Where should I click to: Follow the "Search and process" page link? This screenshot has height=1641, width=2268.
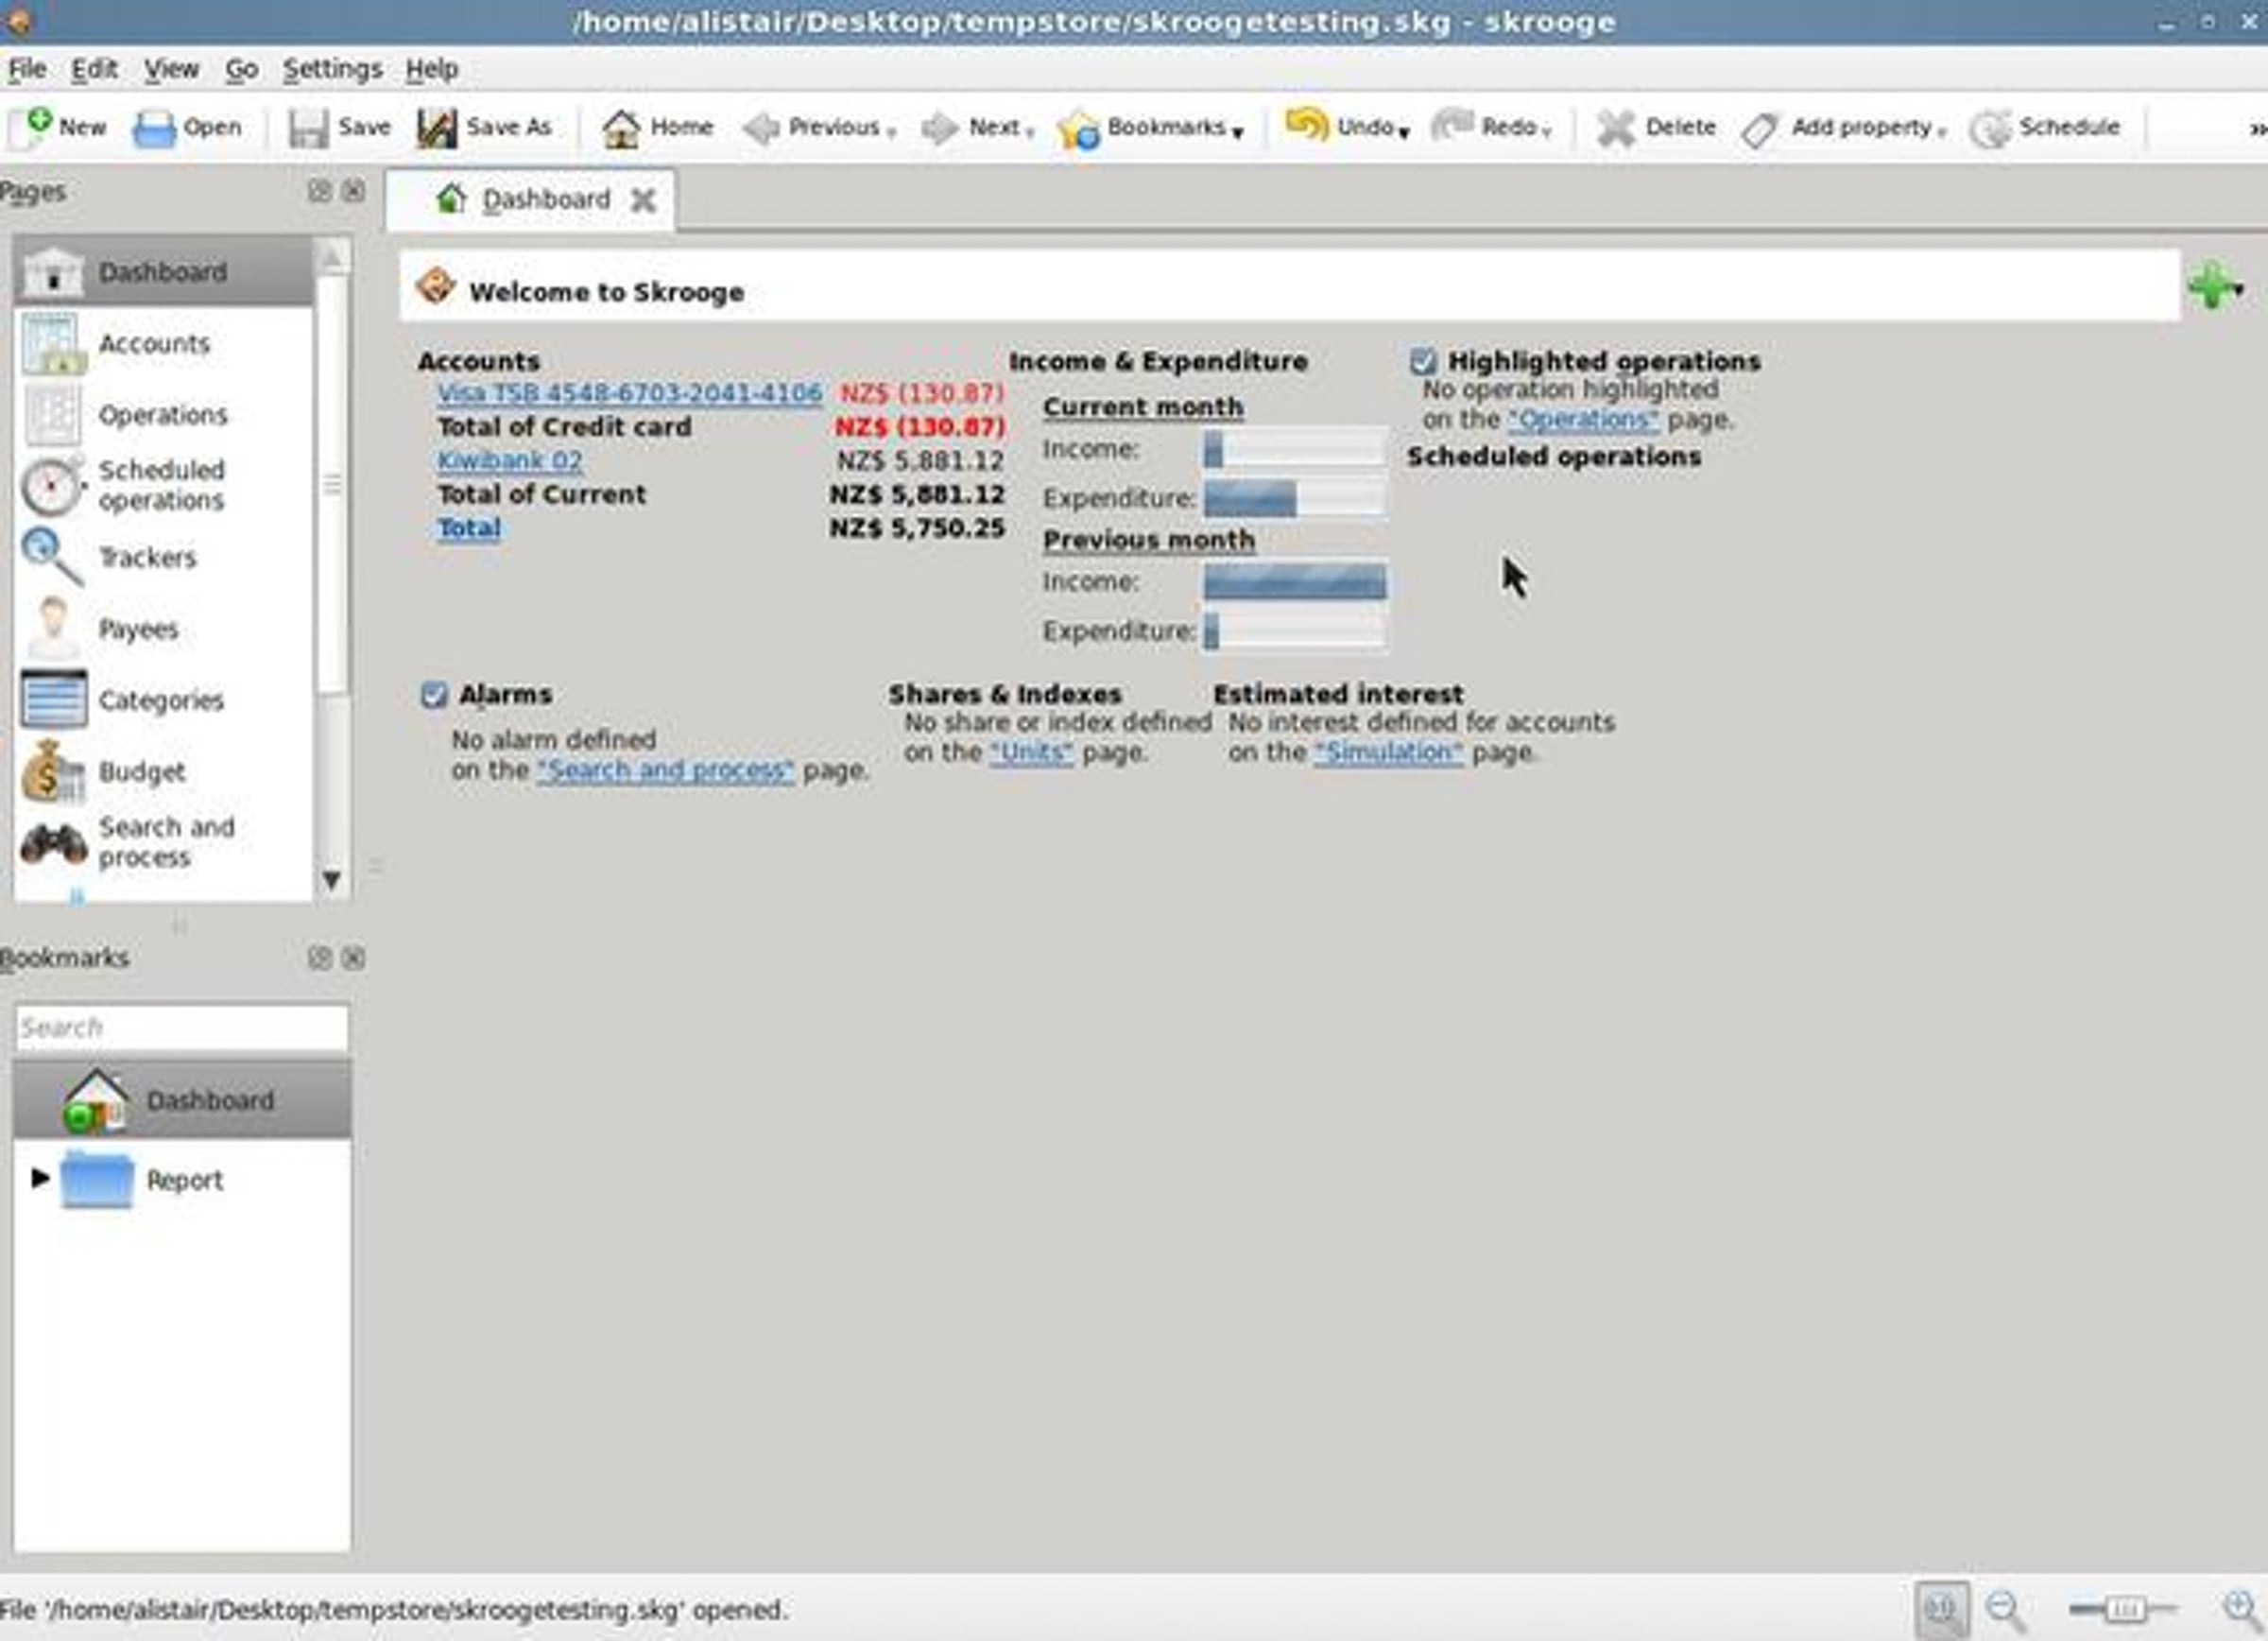(x=665, y=770)
